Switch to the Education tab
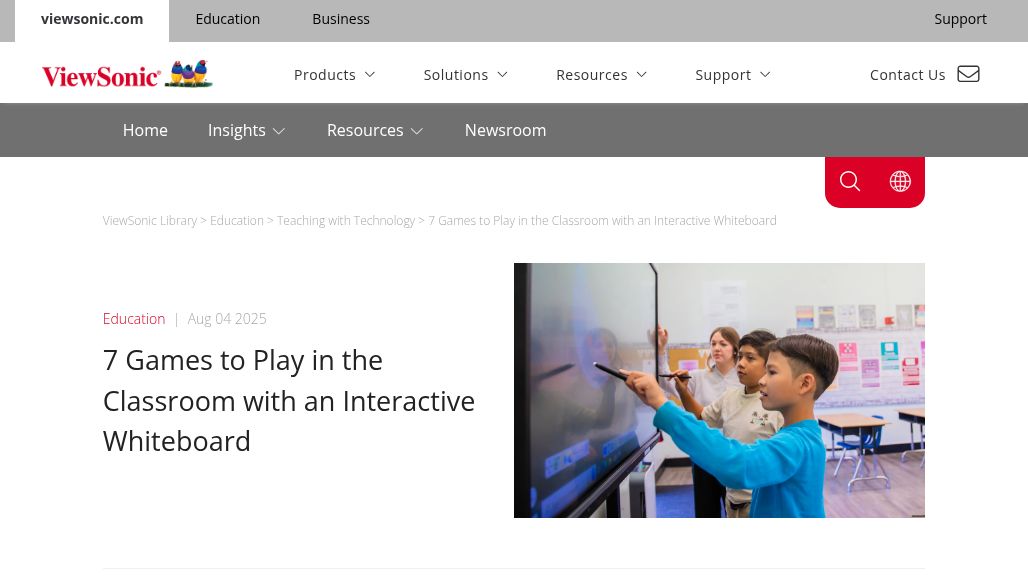The image size is (1028, 578). [227, 19]
